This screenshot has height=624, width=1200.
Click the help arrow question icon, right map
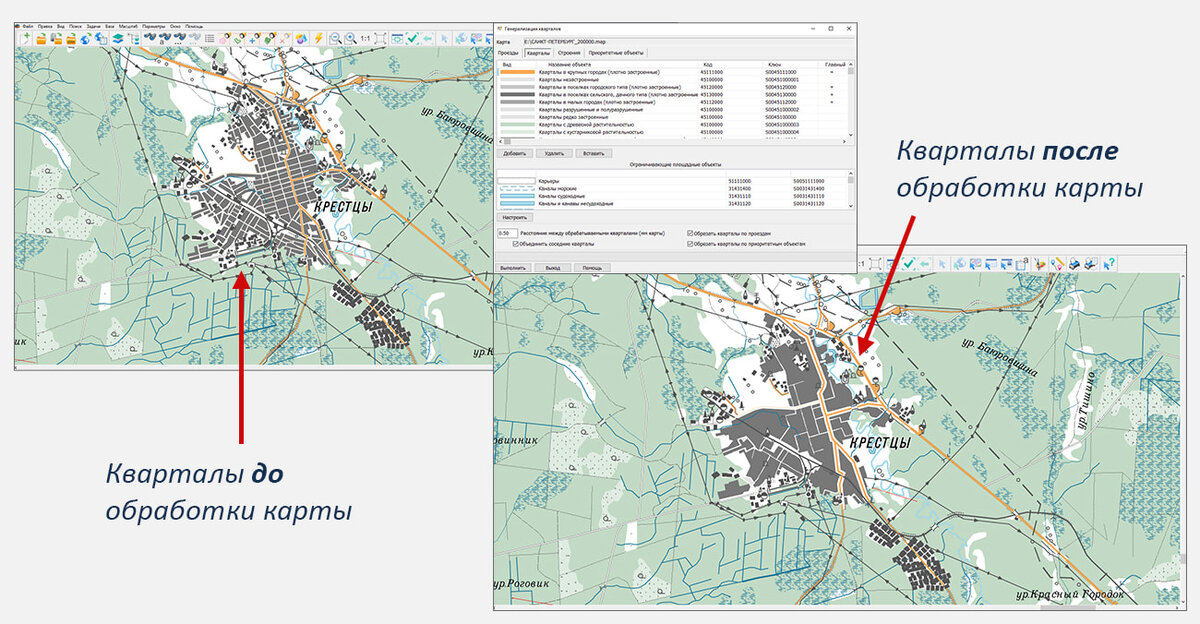point(1109,263)
